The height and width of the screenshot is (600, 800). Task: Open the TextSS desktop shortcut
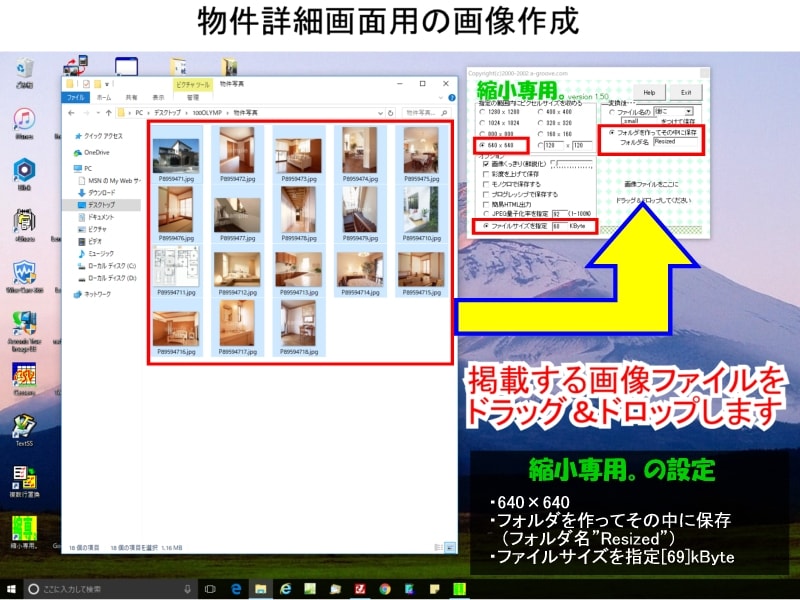[x=24, y=430]
